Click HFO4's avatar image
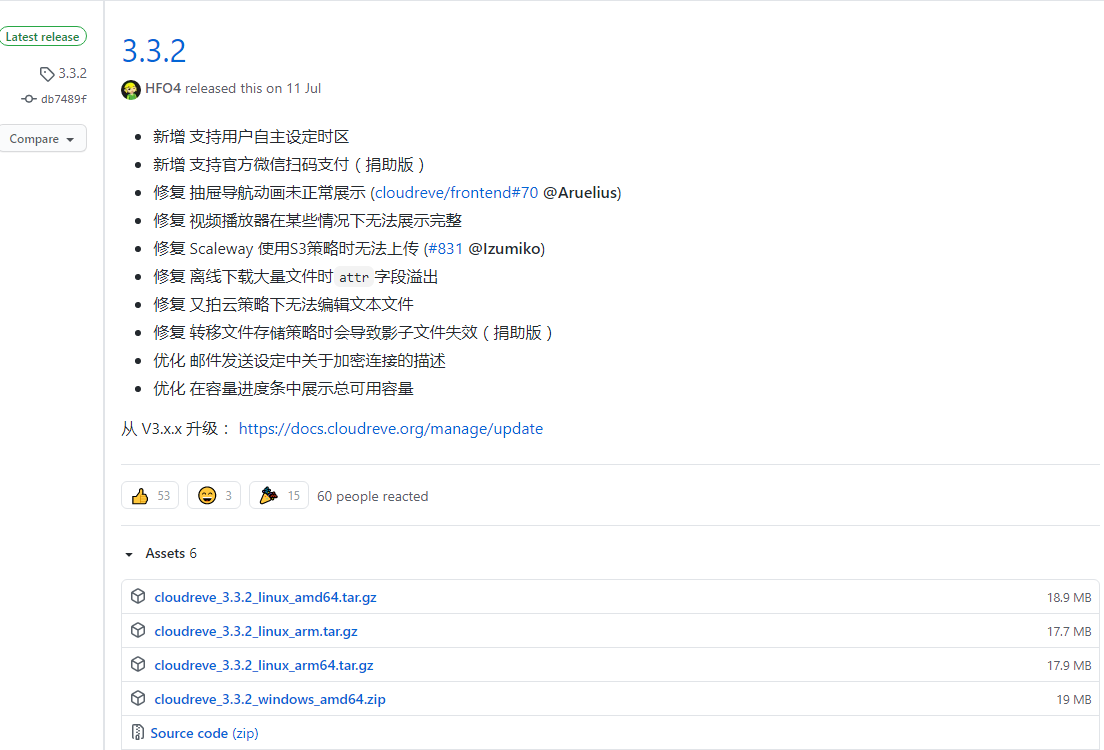 point(131,89)
